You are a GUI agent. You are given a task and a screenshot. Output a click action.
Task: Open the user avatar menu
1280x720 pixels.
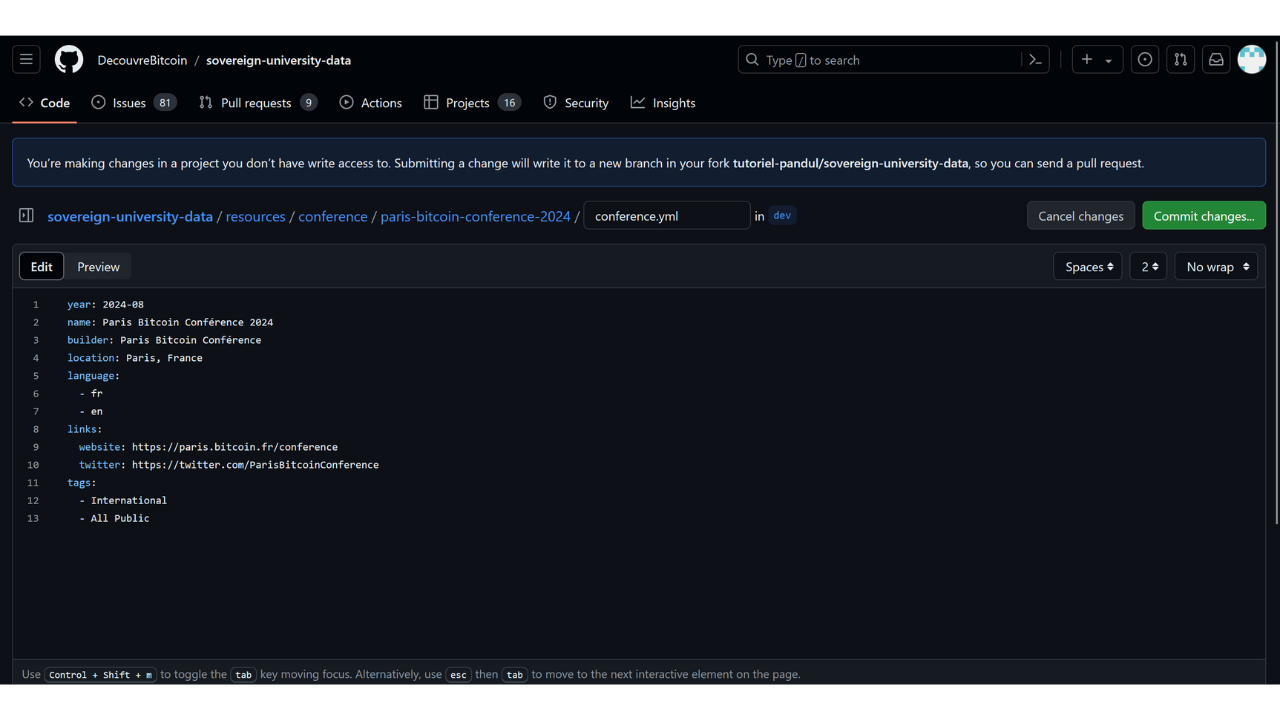[x=1252, y=60]
